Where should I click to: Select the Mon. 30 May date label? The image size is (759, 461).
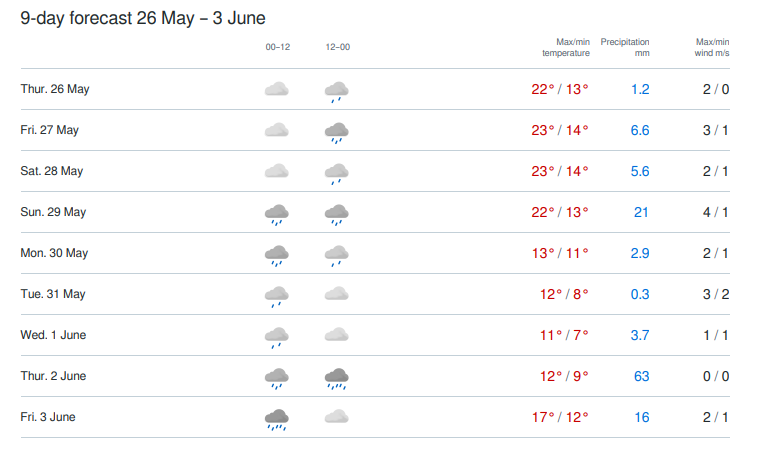coord(54,253)
